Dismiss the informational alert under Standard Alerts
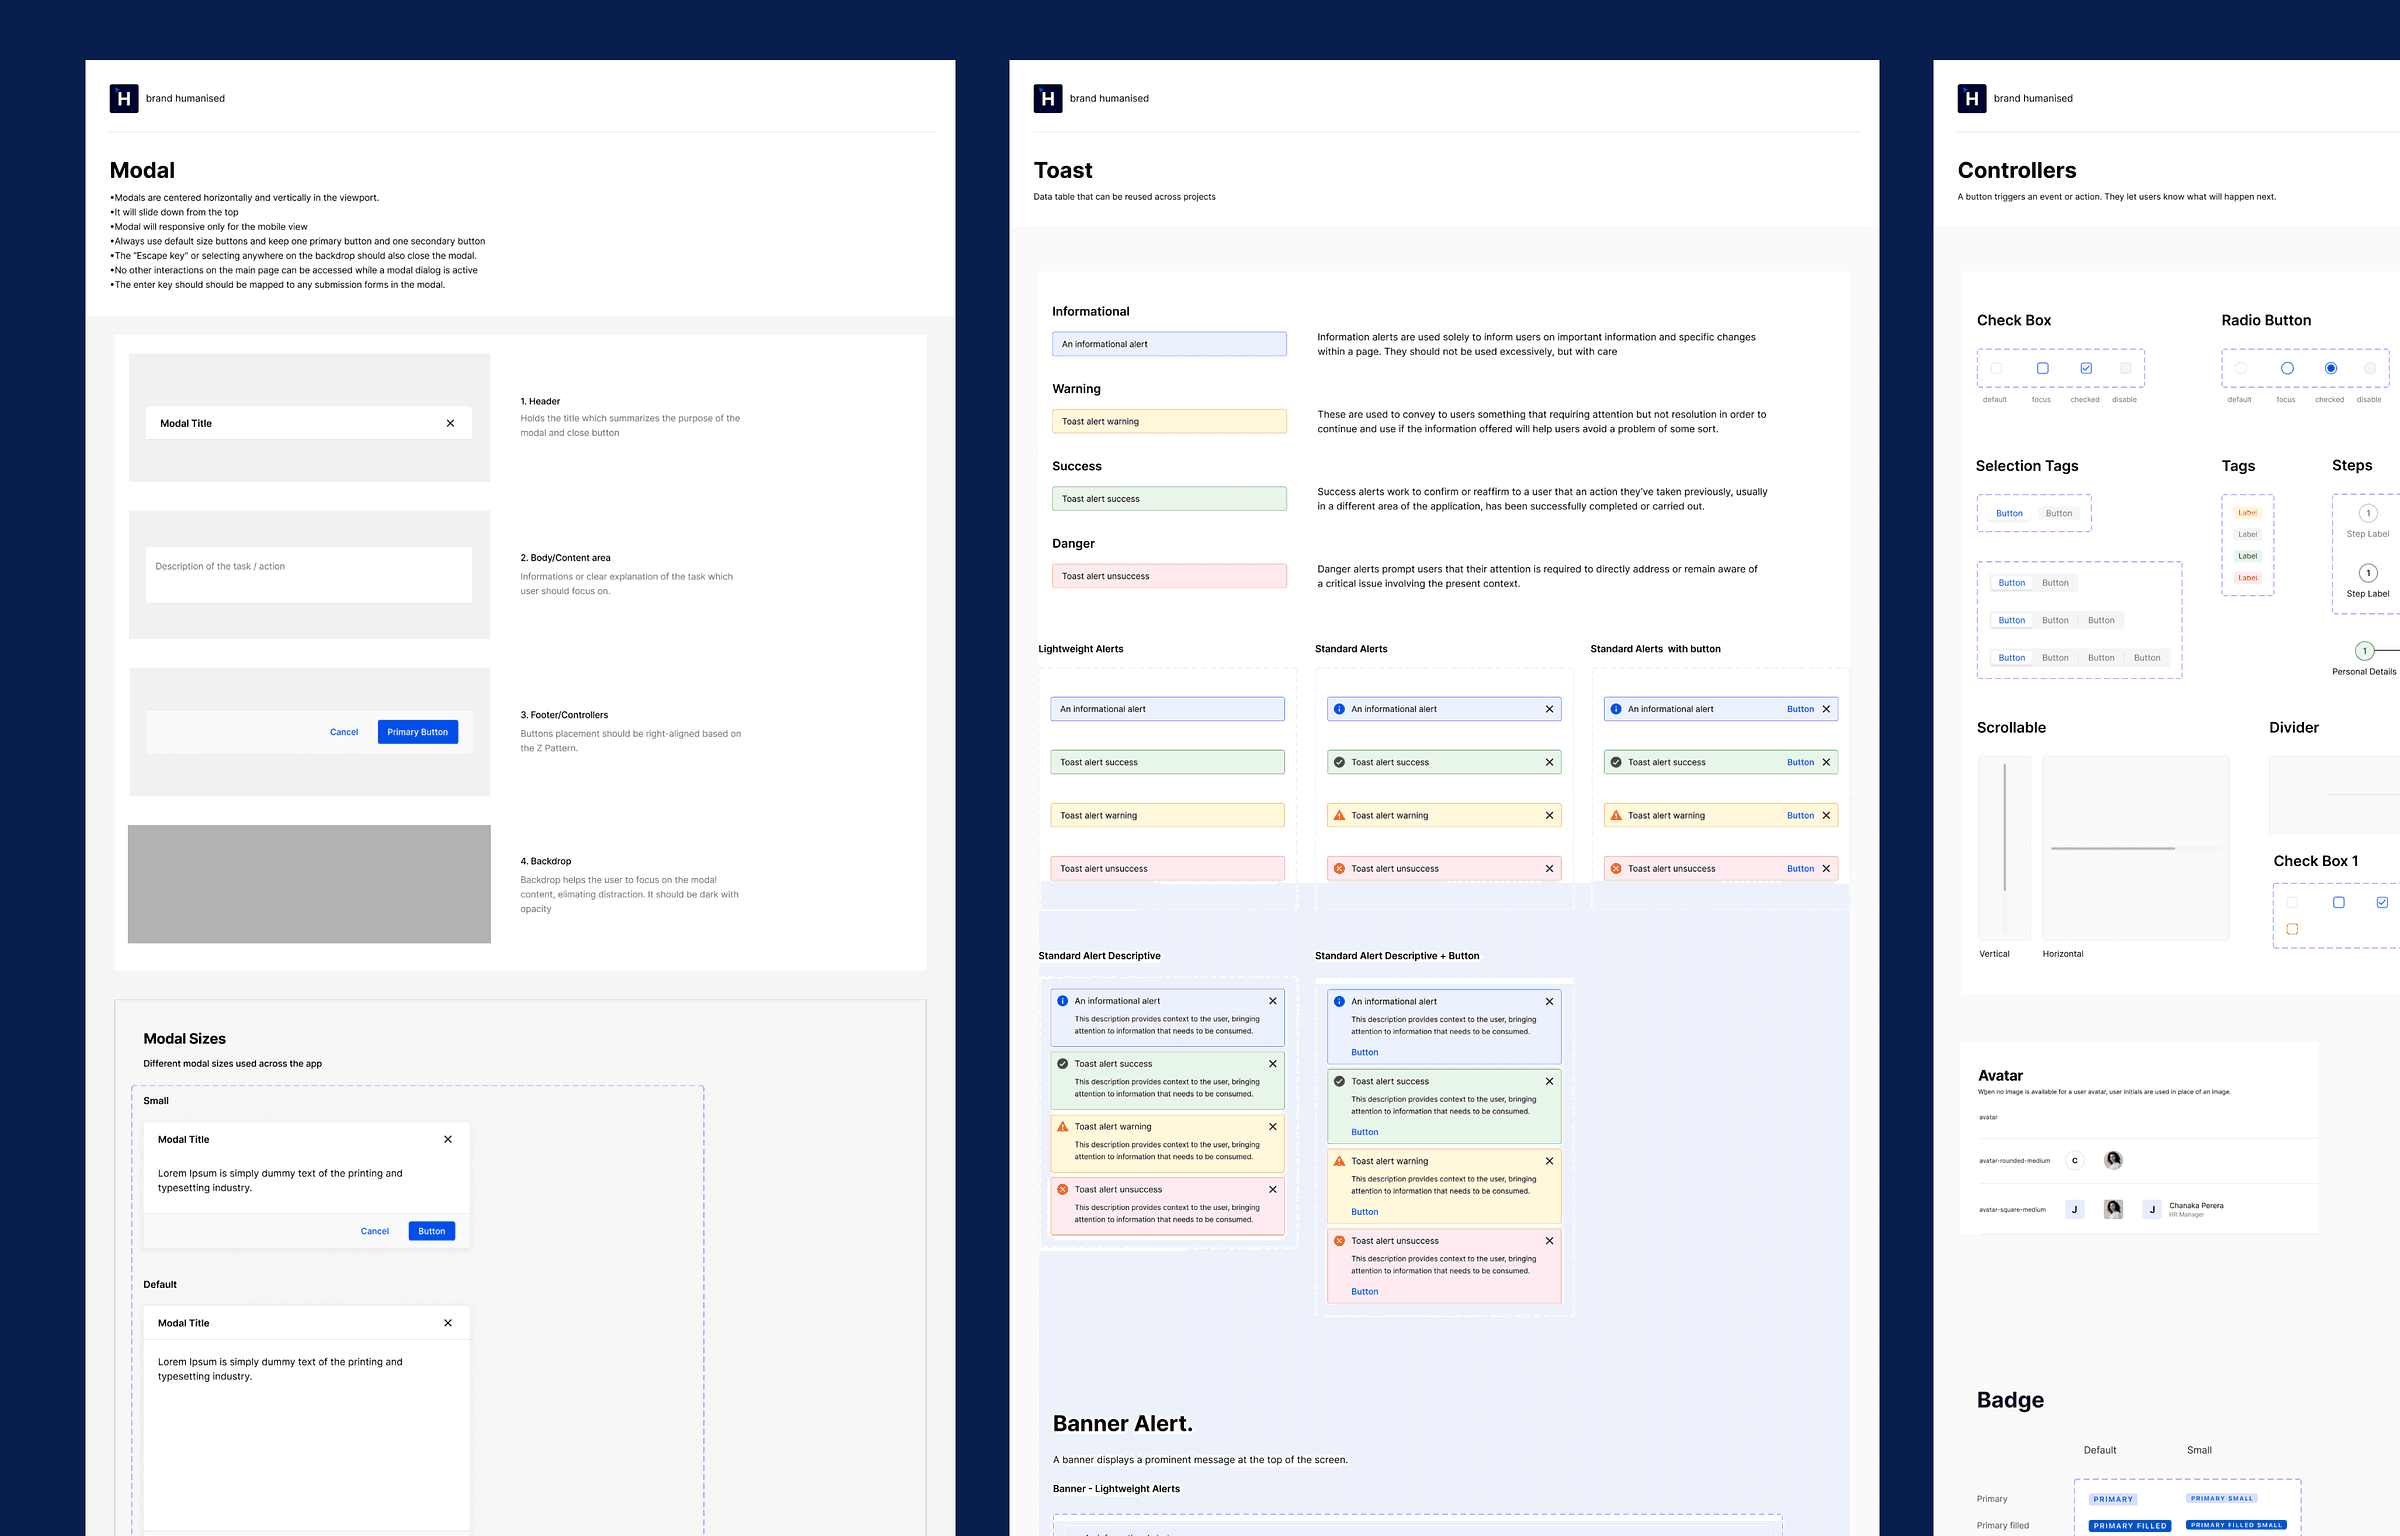Screen dimensions: 2400x1536 [1550, 709]
